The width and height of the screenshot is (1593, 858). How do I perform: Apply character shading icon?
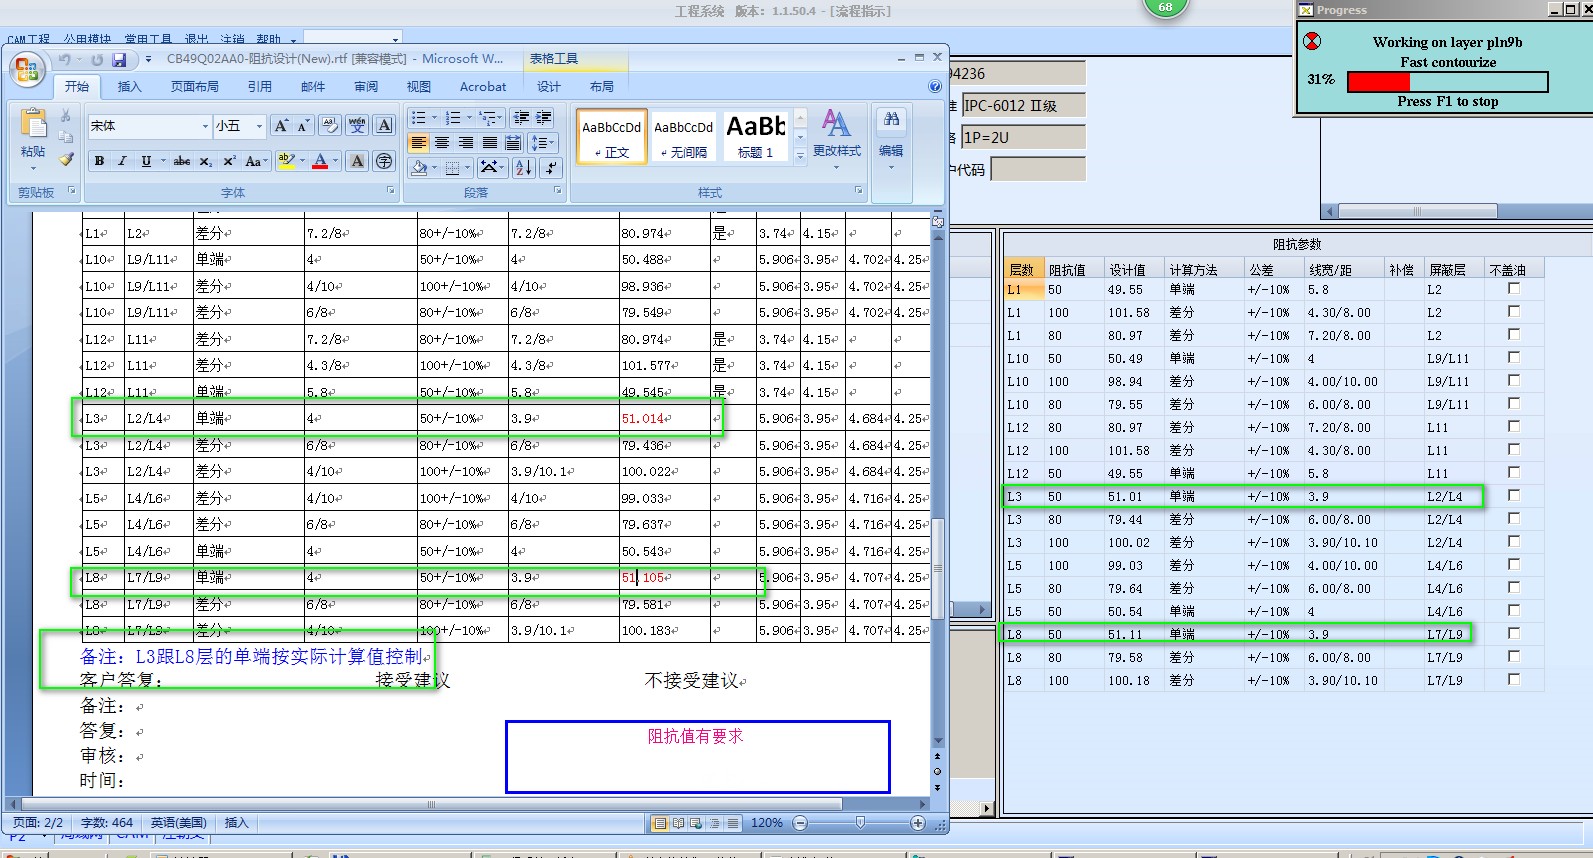click(x=357, y=161)
